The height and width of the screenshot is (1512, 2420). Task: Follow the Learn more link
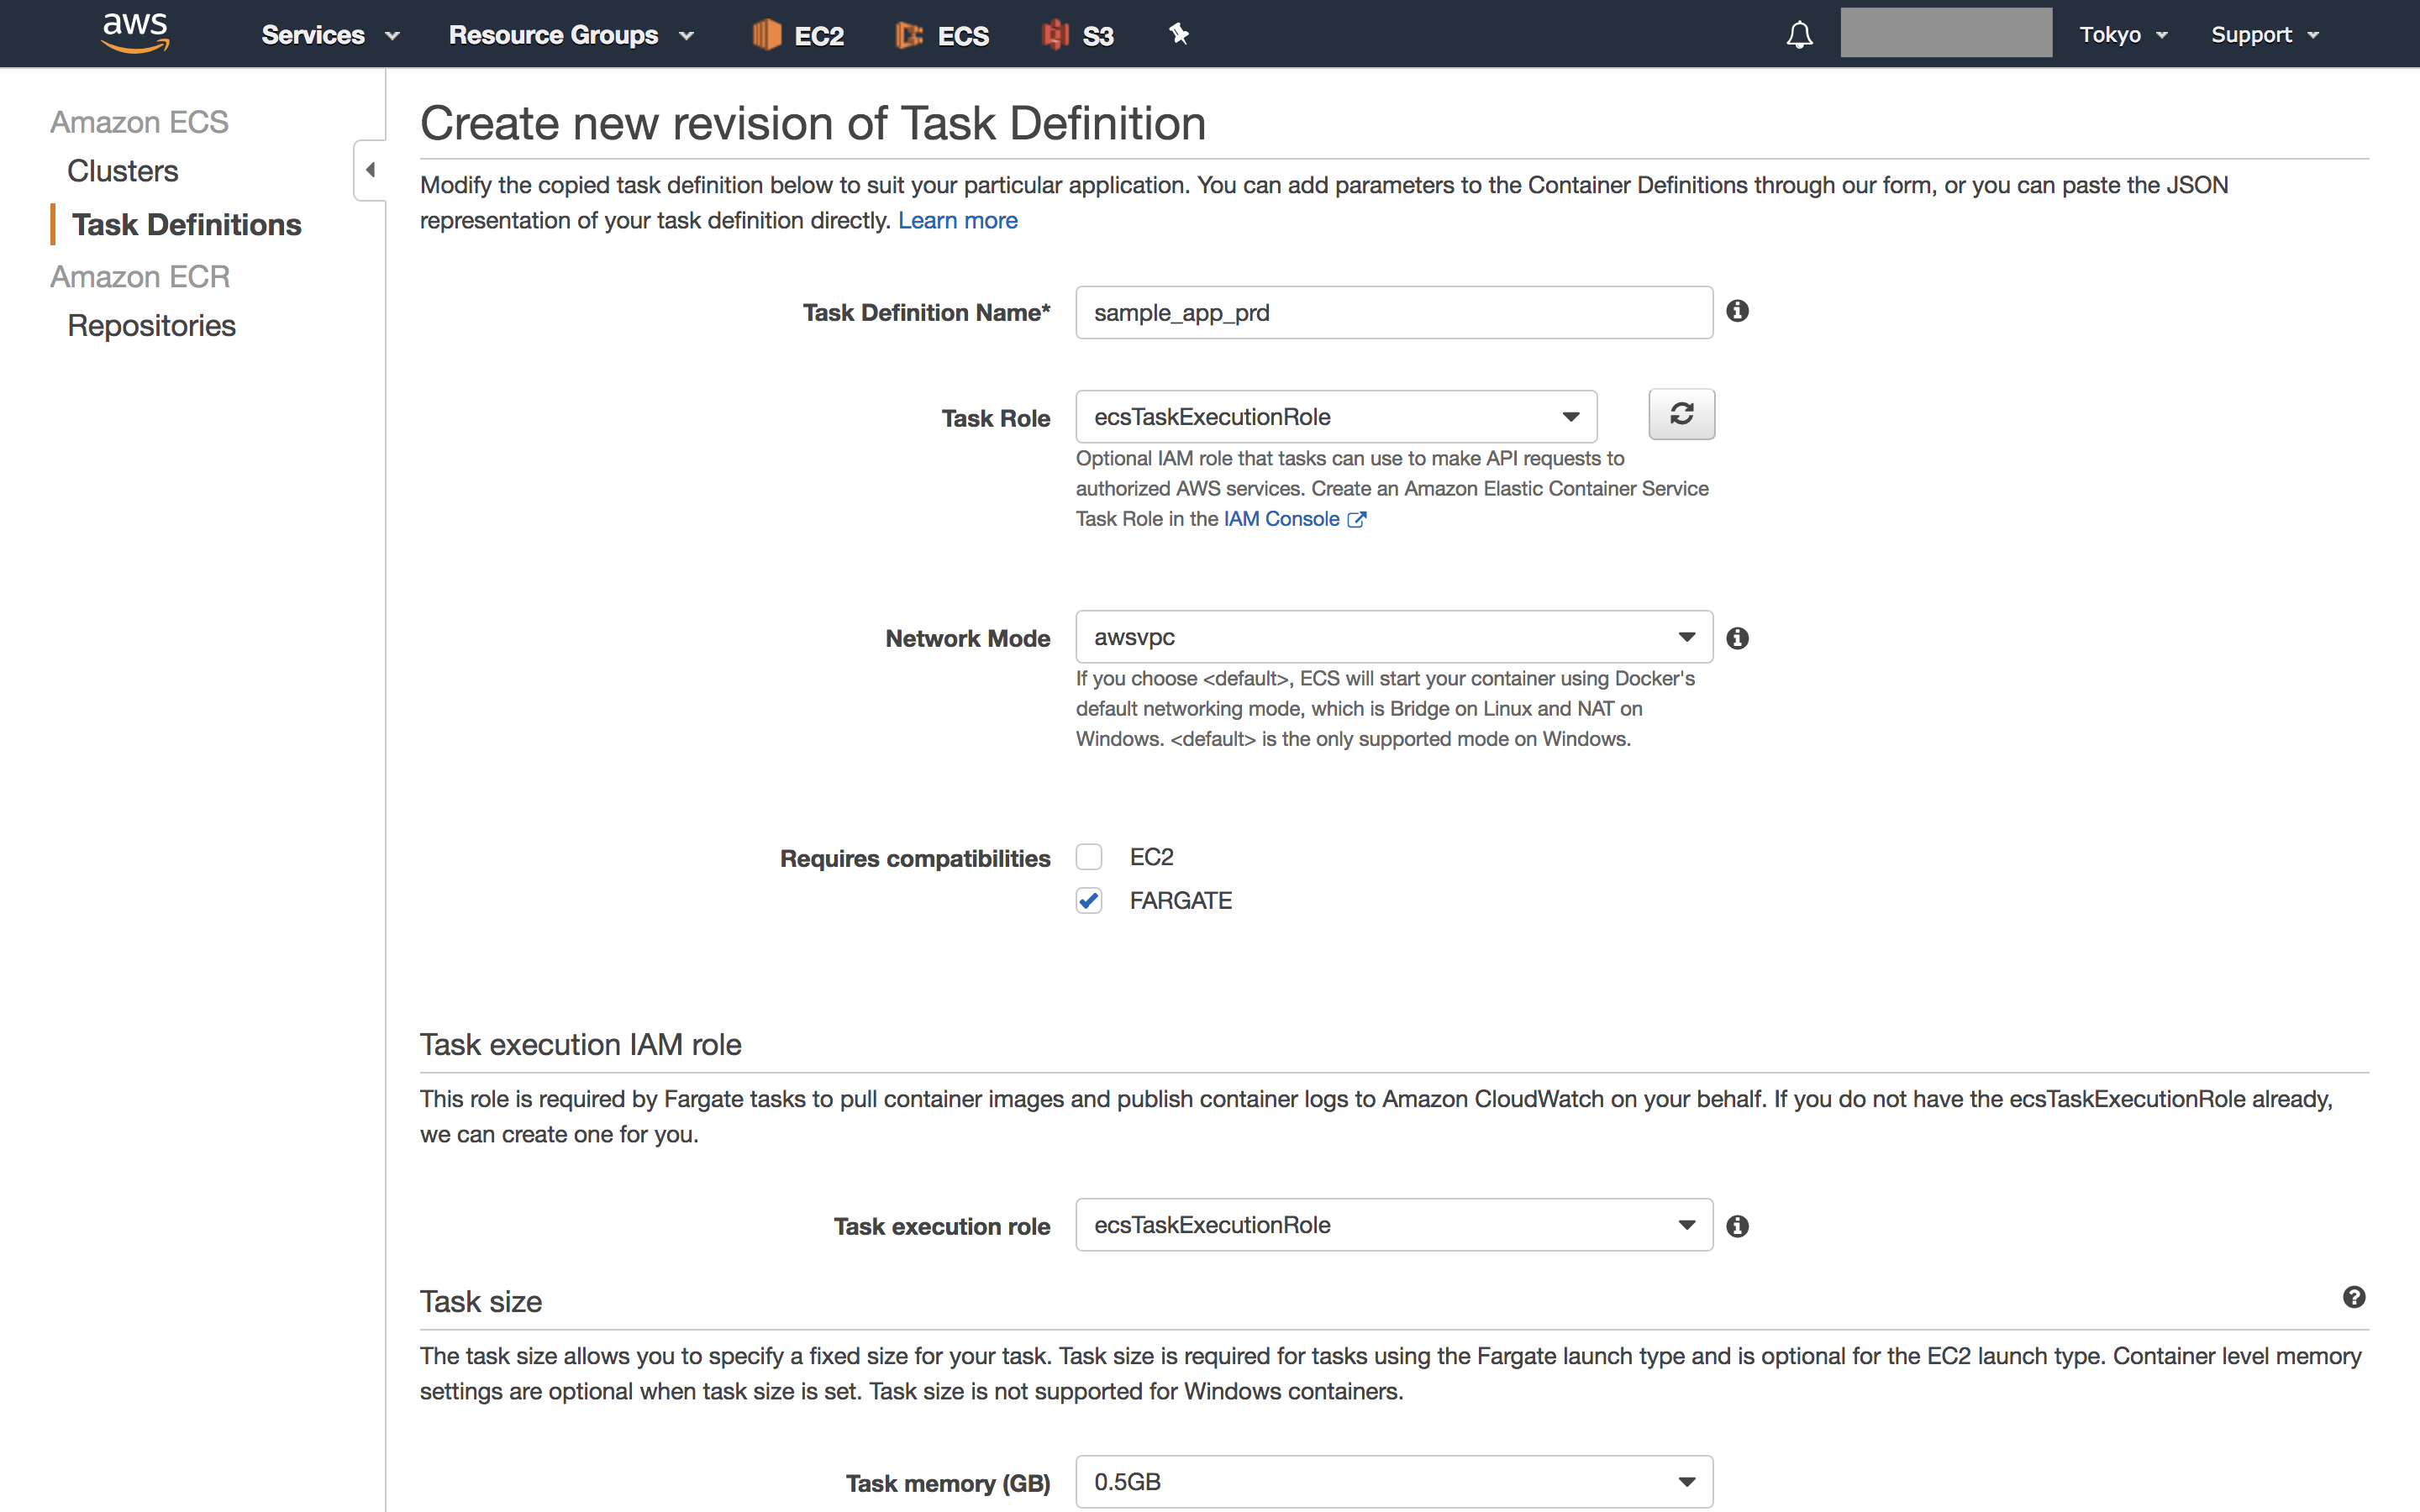coord(957,220)
